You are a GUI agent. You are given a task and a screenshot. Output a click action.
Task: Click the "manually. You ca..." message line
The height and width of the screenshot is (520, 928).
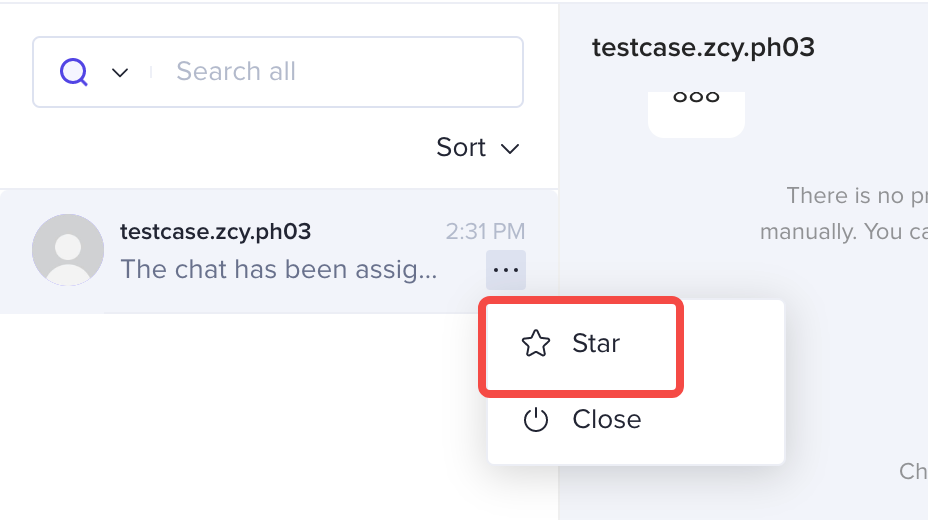(x=843, y=232)
